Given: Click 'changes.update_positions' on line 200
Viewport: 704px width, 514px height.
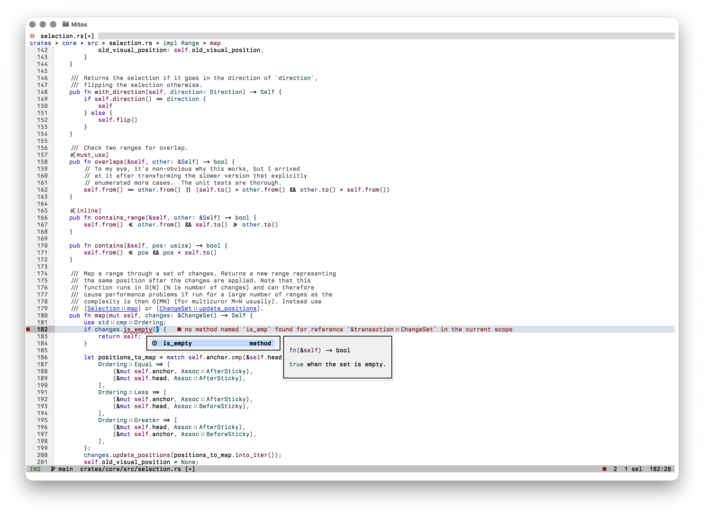Looking at the screenshot, I should tap(127, 455).
